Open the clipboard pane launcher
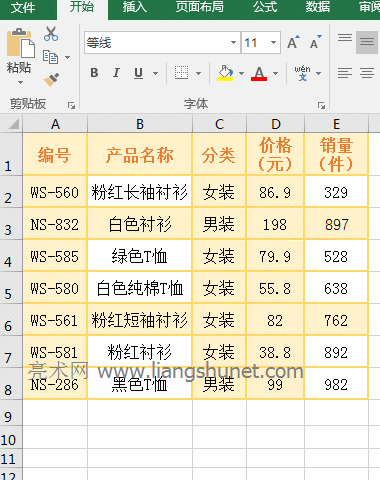 [71, 106]
